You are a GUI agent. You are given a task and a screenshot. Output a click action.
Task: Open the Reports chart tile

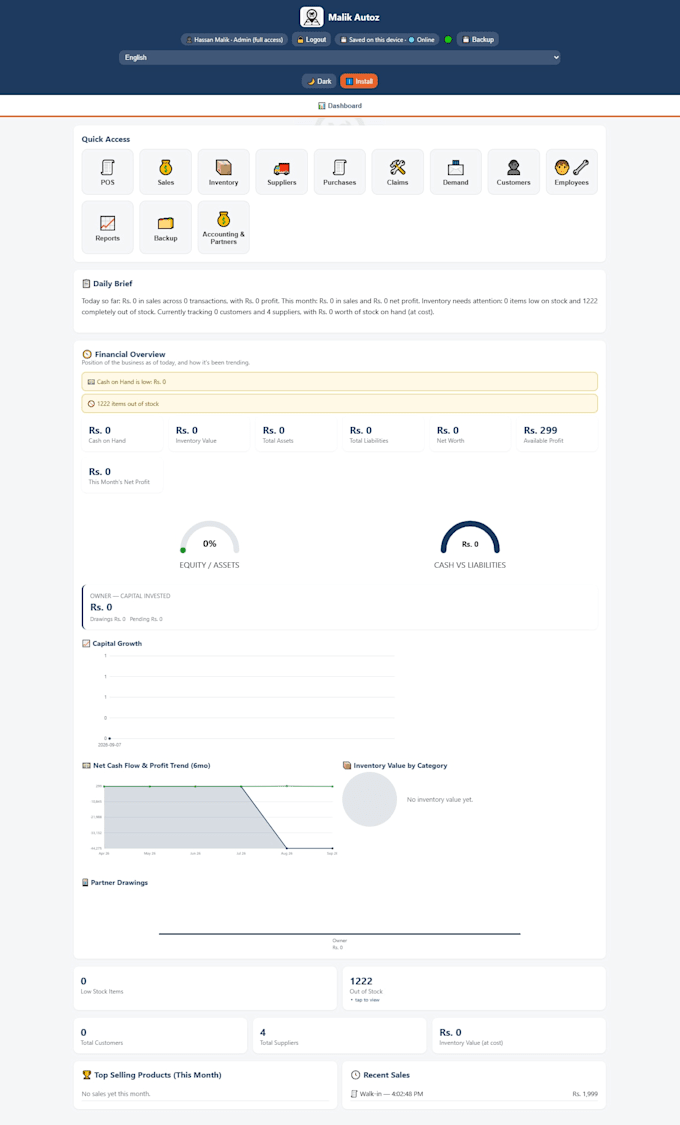[108, 227]
